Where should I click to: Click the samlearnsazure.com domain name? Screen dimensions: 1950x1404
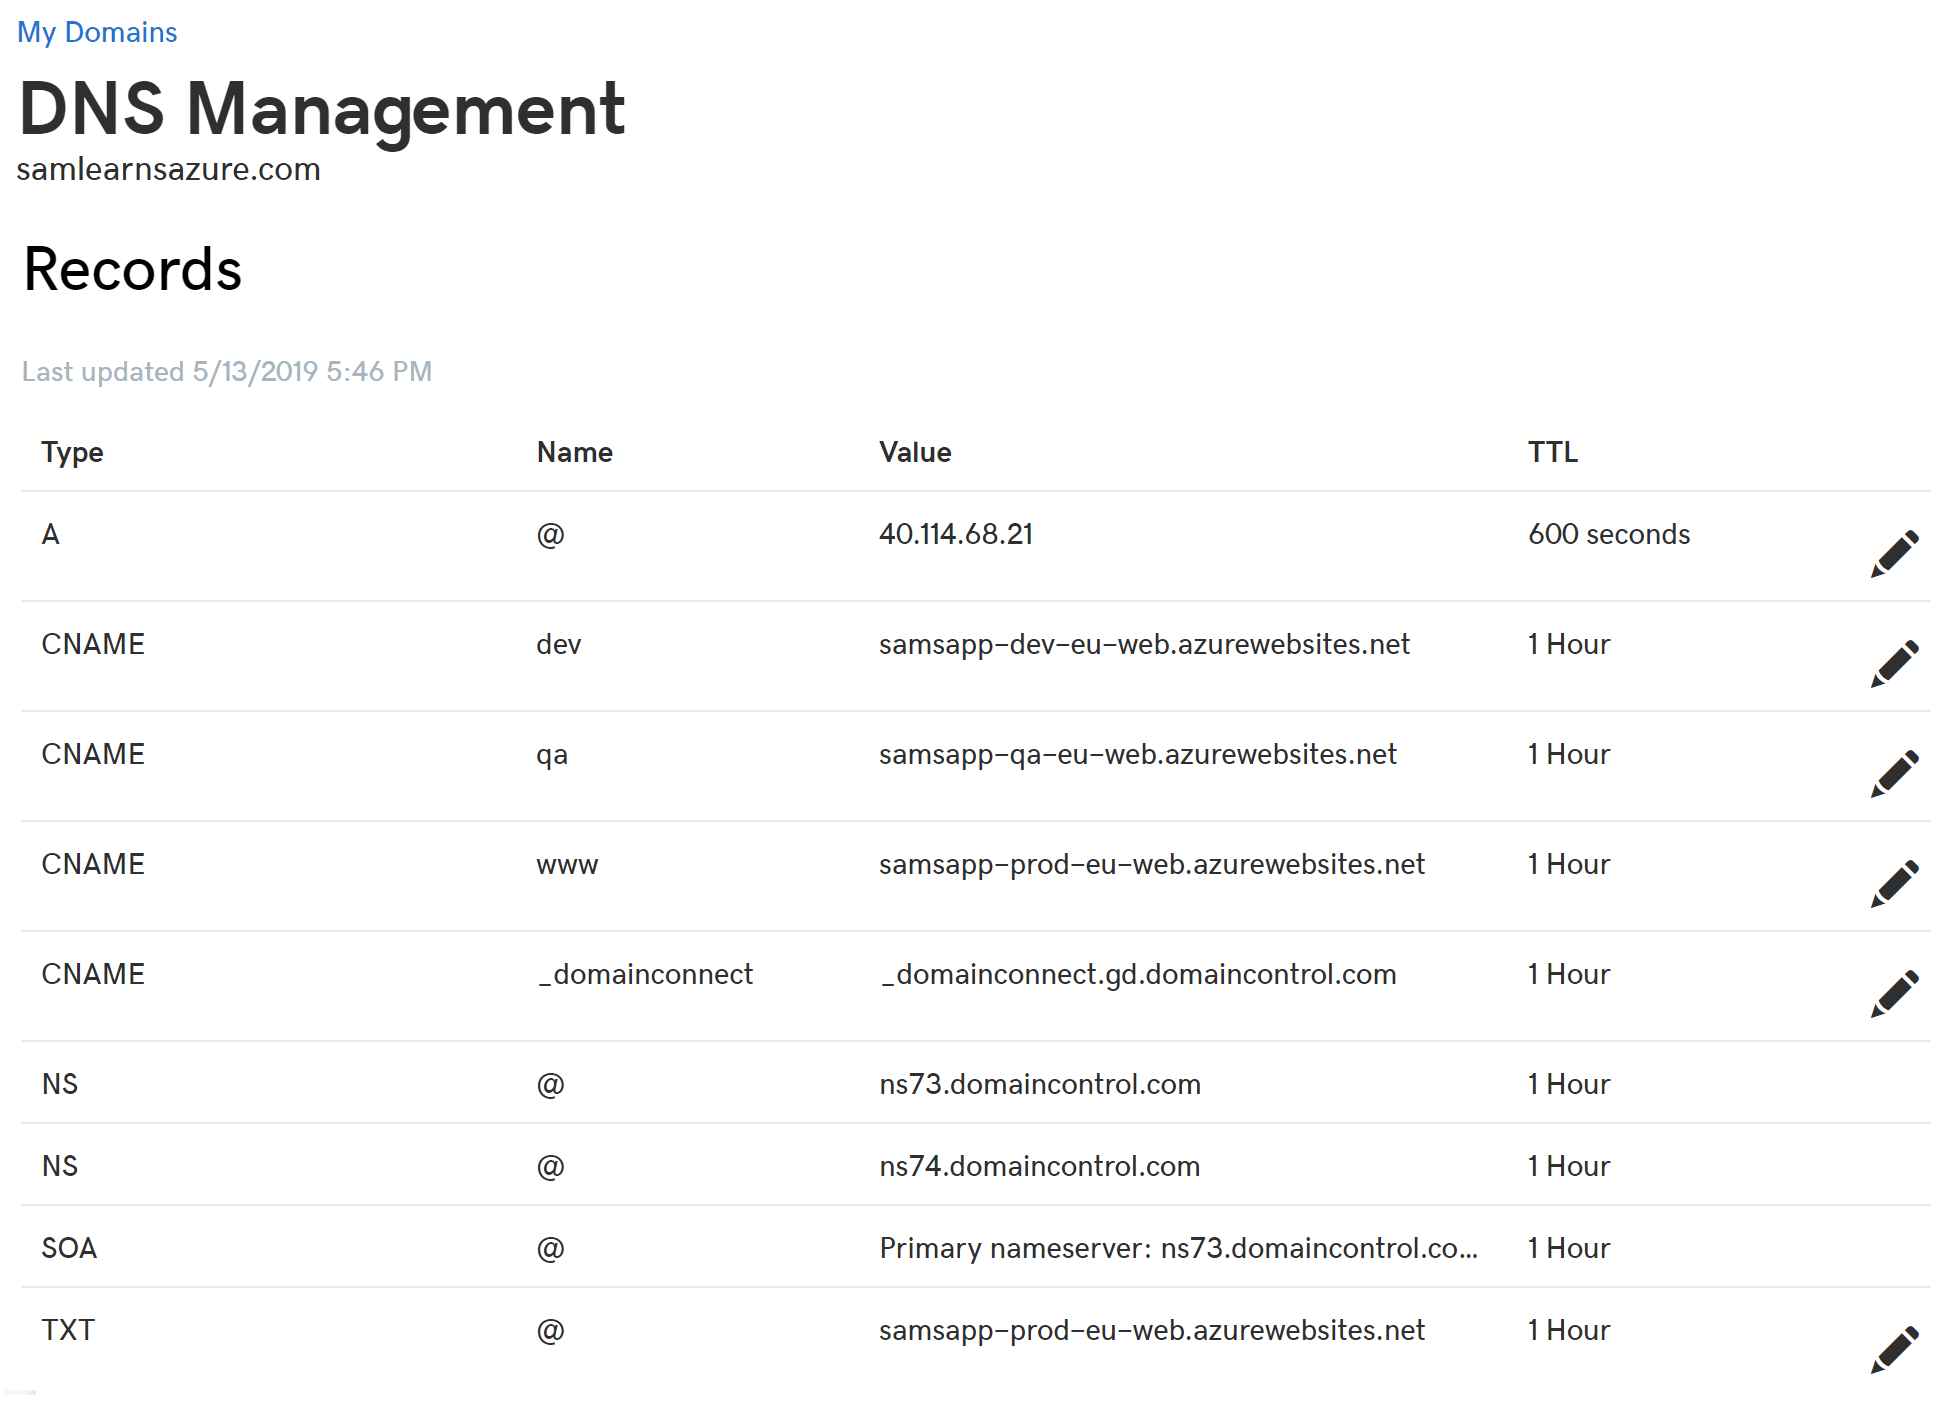[x=168, y=170]
